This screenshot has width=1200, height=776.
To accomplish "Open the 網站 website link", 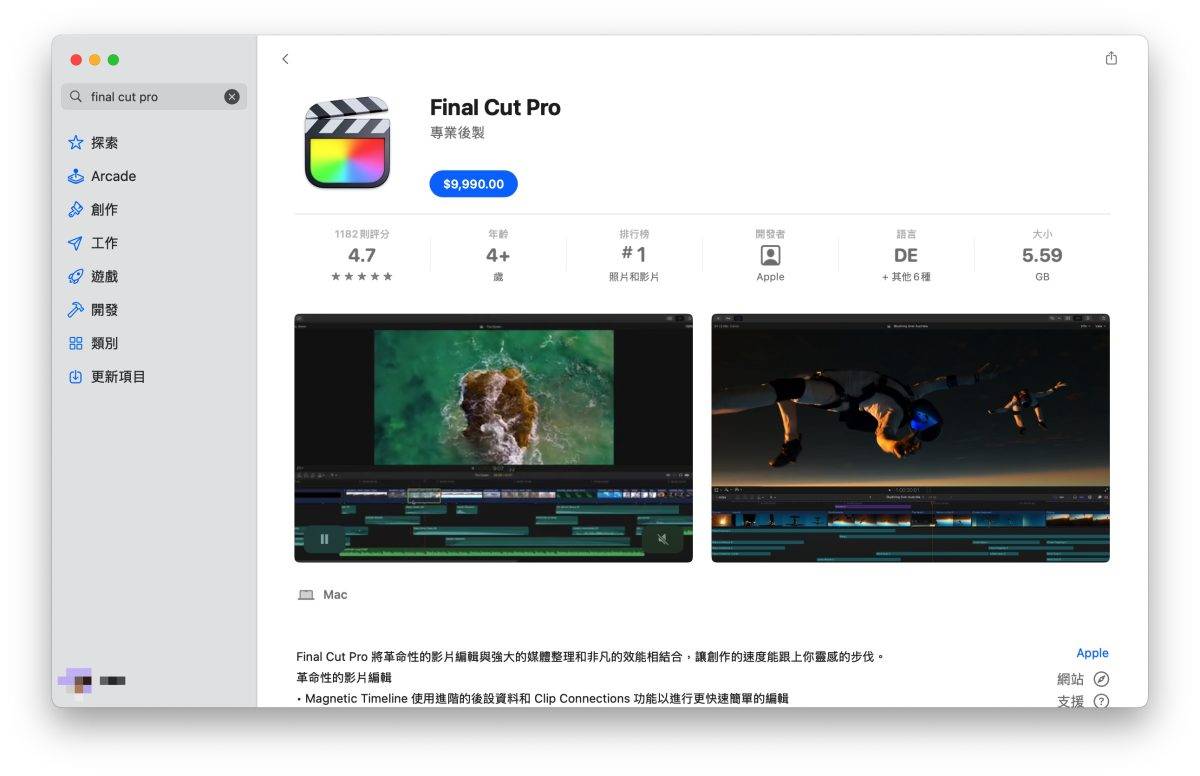I will 1070,679.
